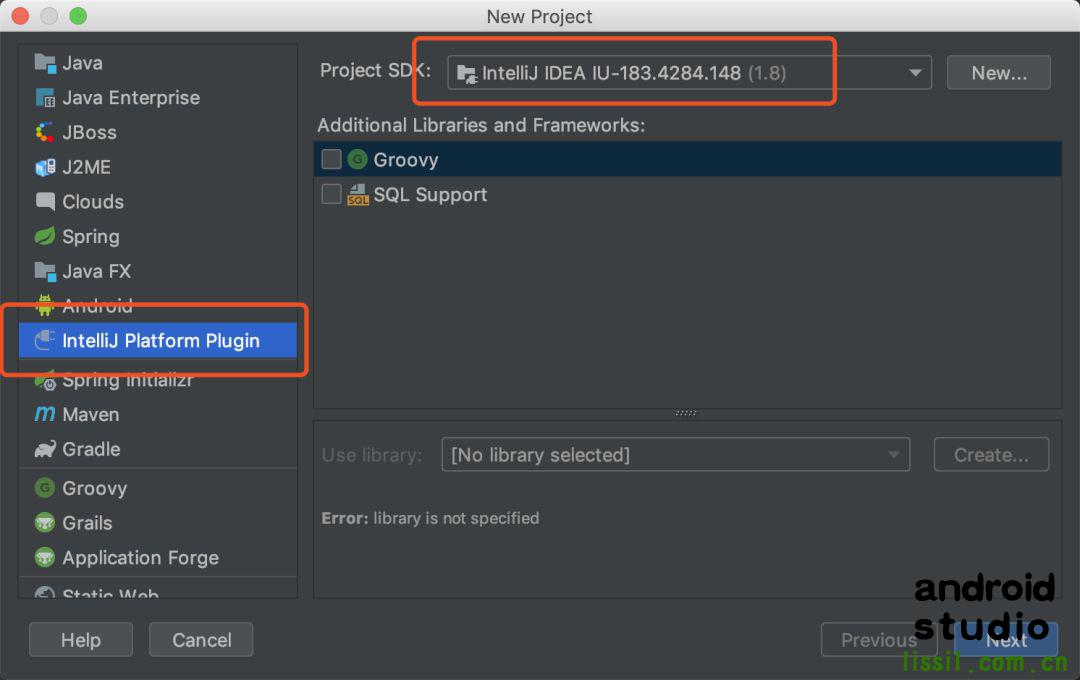This screenshot has width=1080, height=680.
Task: Select Maven project type
Action: [x=158, y=414]
